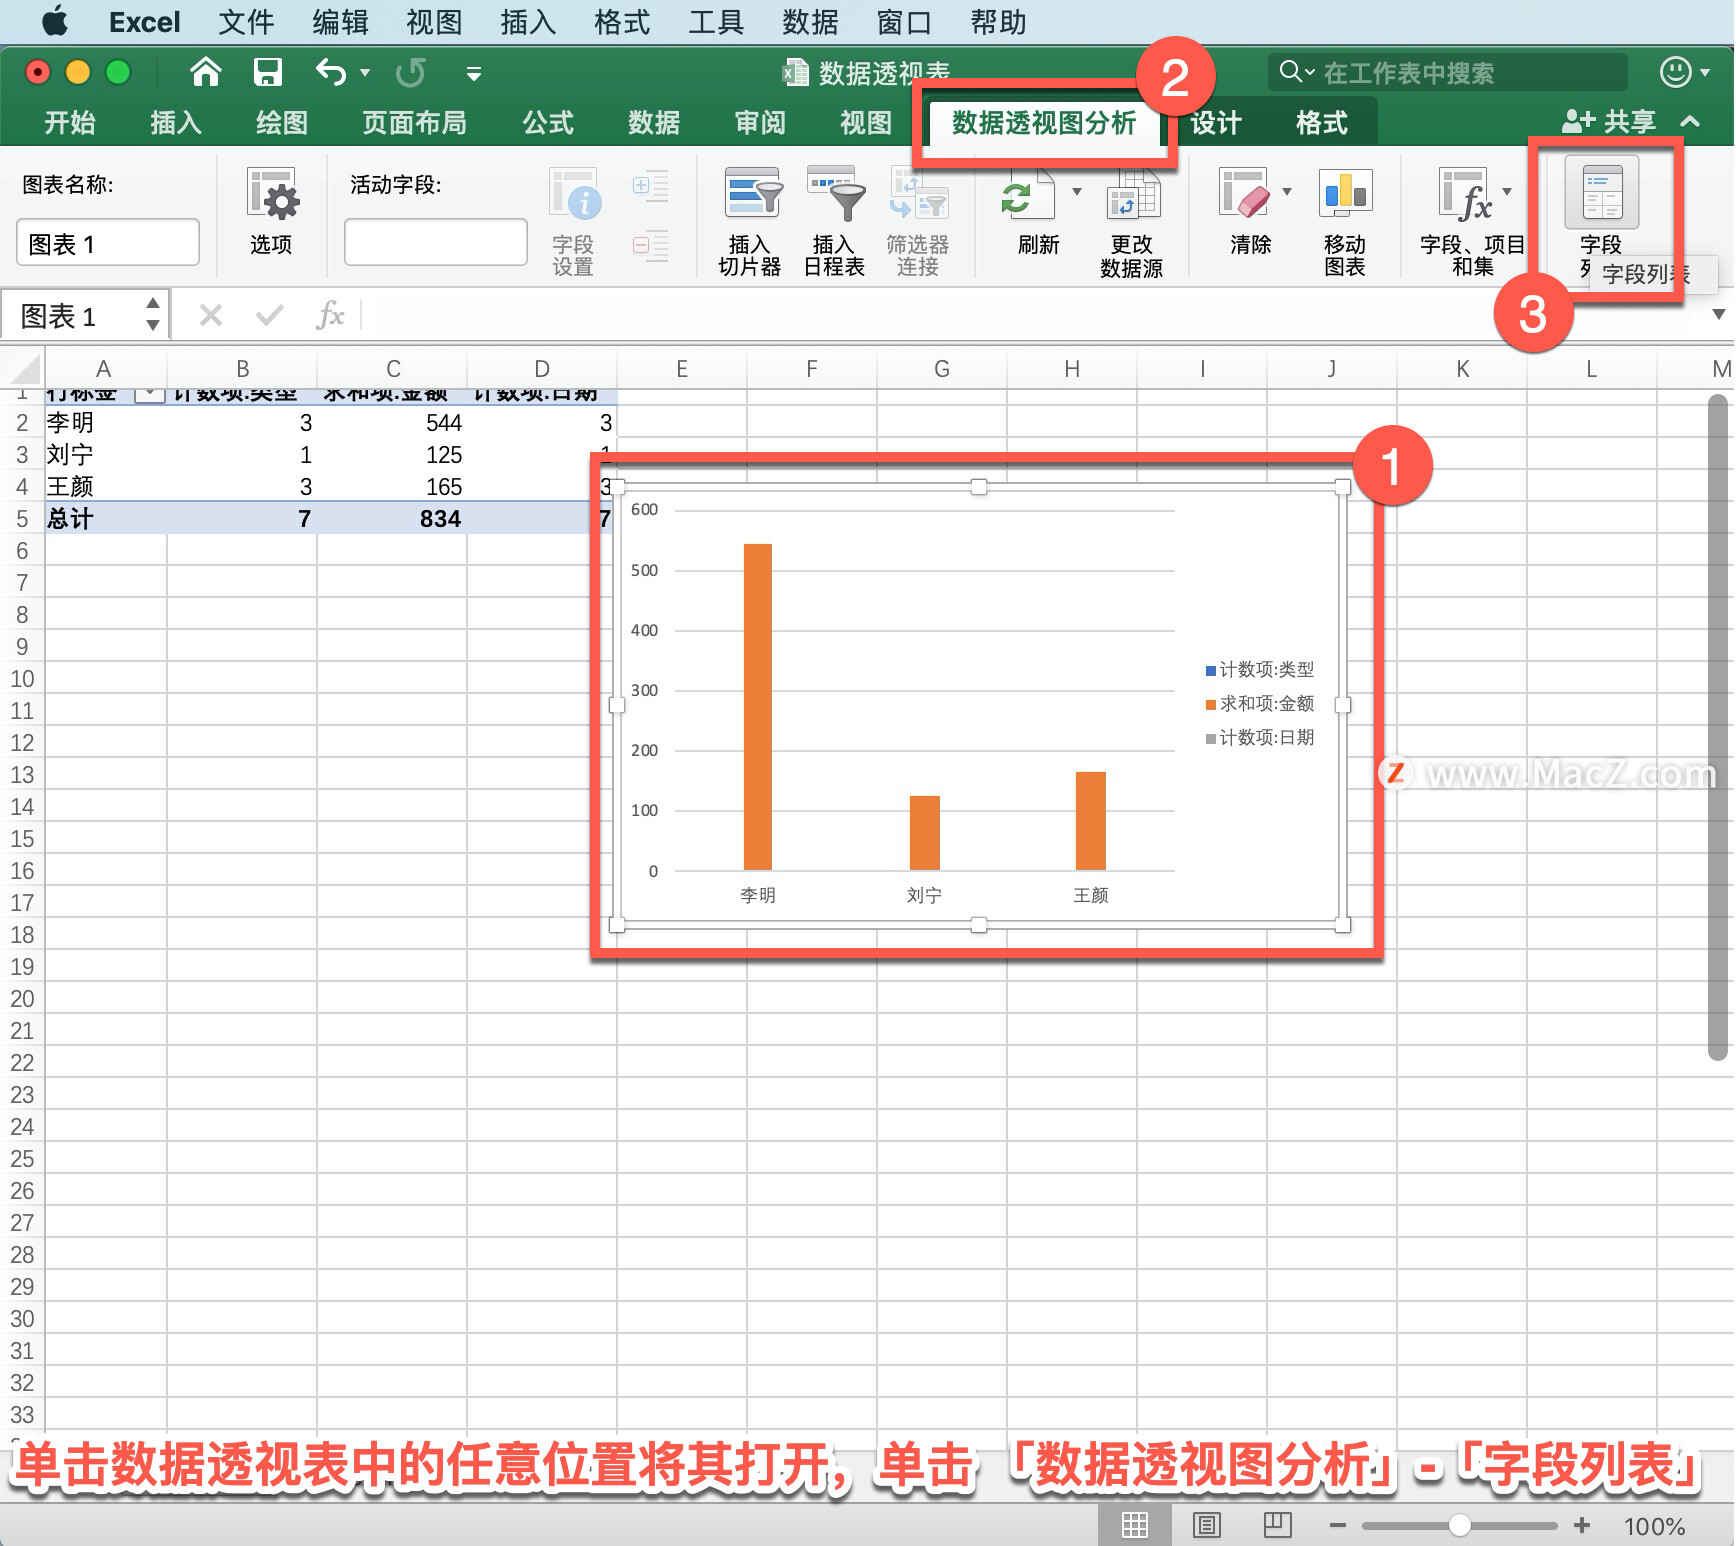Refresh data with 刷新 icon
This screenshot has height=1546, width=1736.
(x=1028, y=194)
